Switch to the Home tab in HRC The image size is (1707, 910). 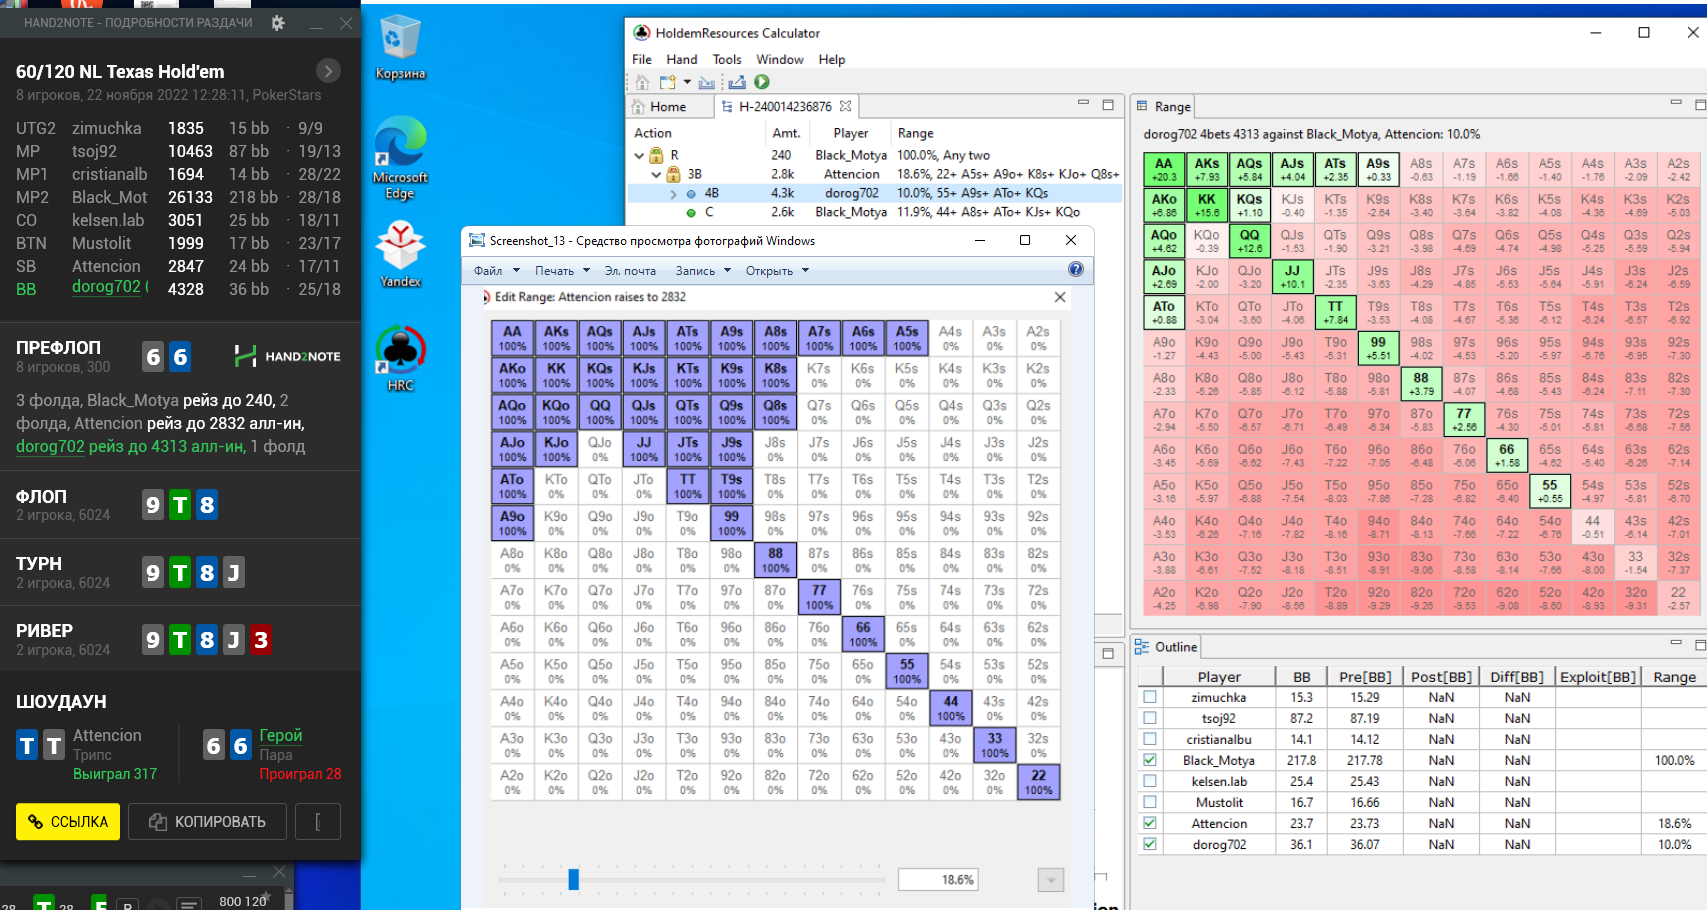click(667, 106)
